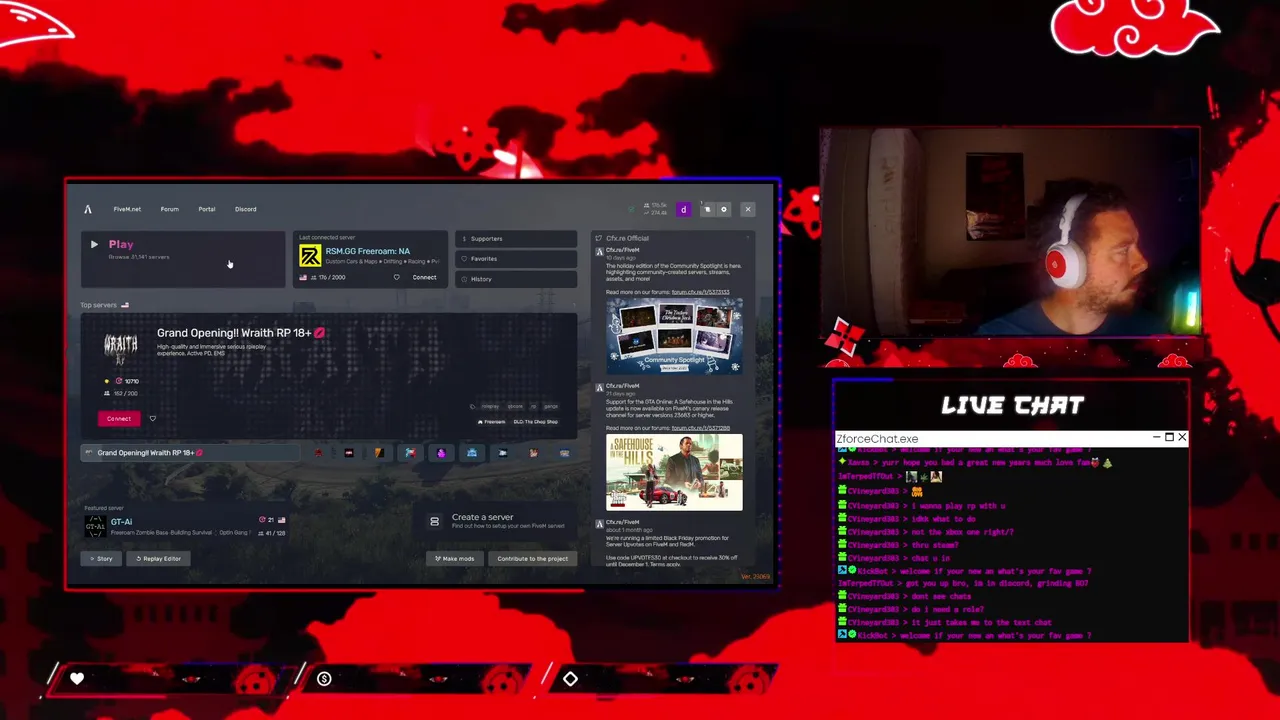Open the FiveM.net menu link
The height and width of the screenshot is (720, 1280).
coord(127,209)
